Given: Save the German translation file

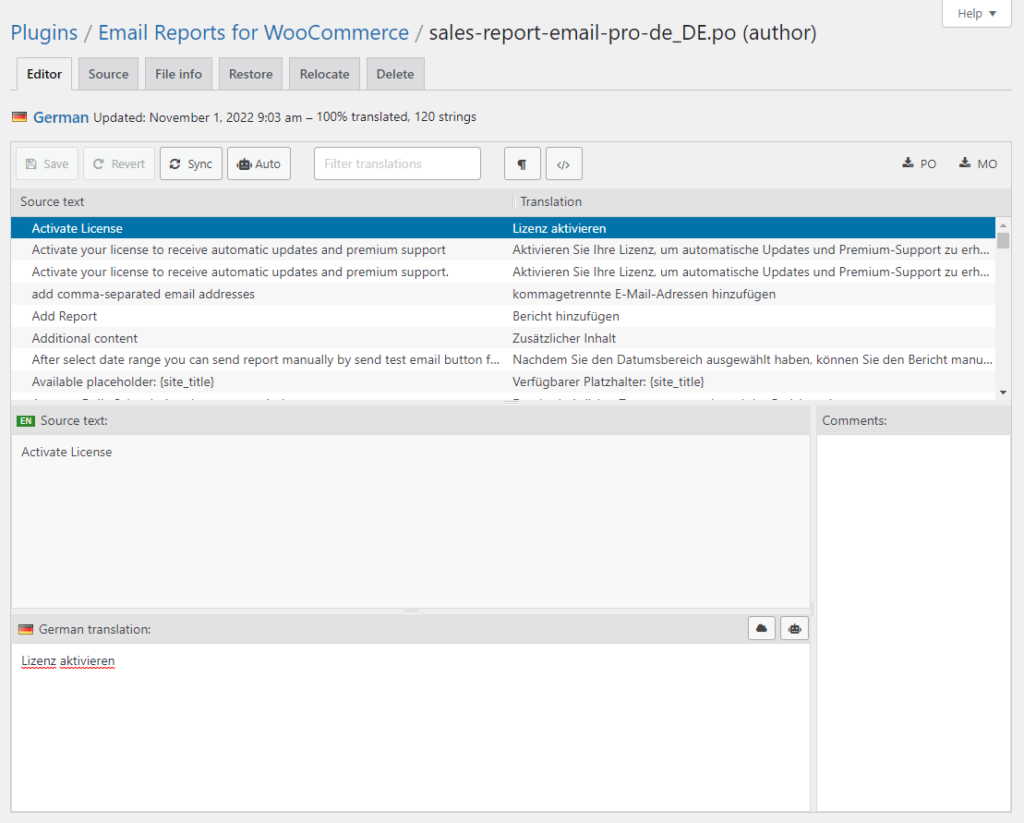Looking at the screenshot, I should [46, 163].
